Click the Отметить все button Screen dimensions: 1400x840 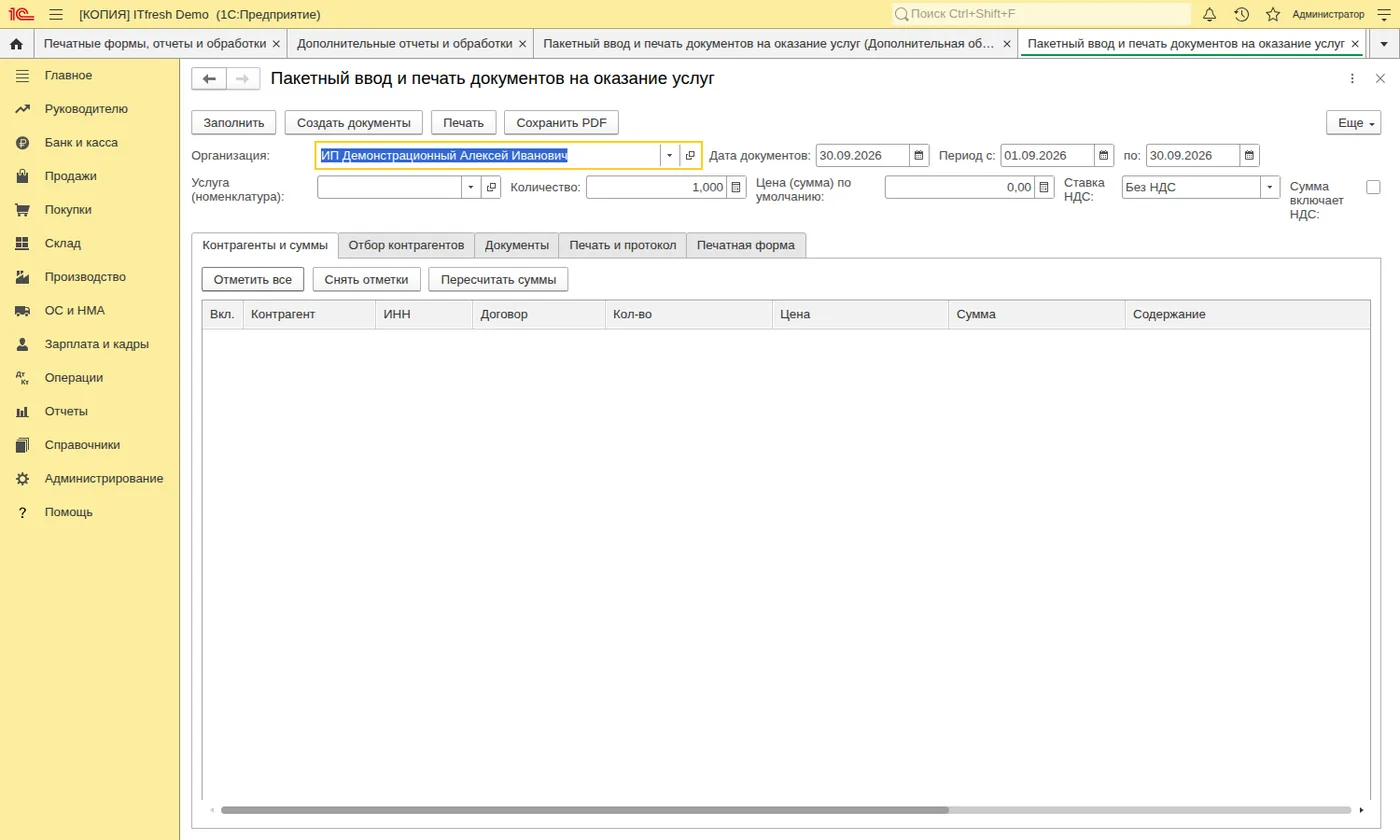coord(253,280)
